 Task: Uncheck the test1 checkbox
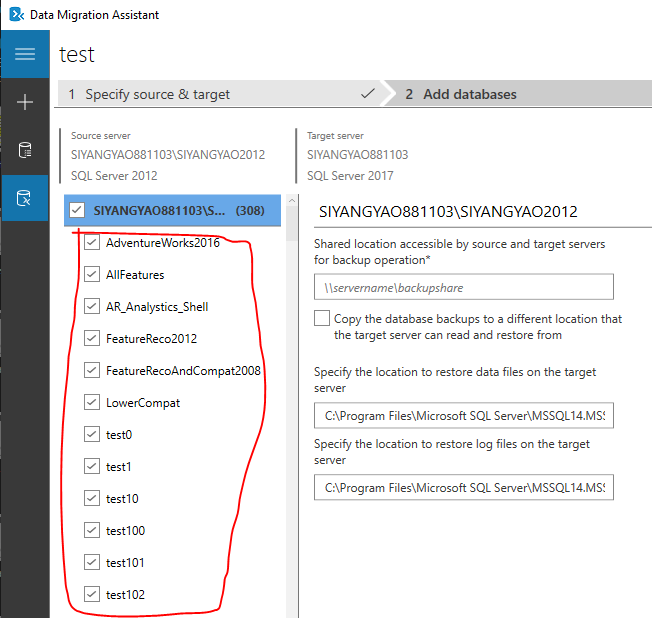point(91,466)
